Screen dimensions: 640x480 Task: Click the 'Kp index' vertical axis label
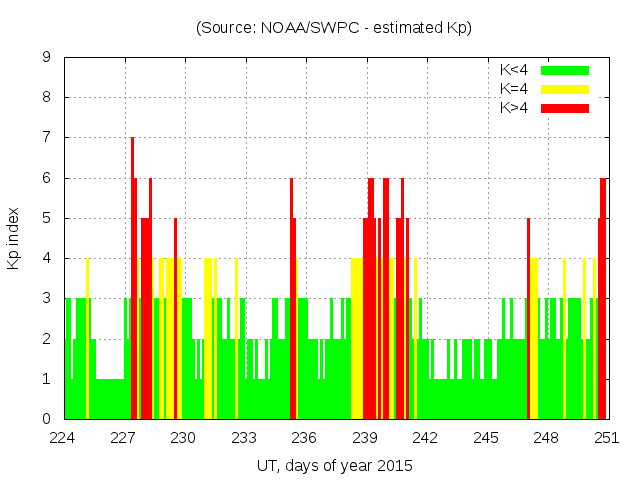(x=13, y=238)
